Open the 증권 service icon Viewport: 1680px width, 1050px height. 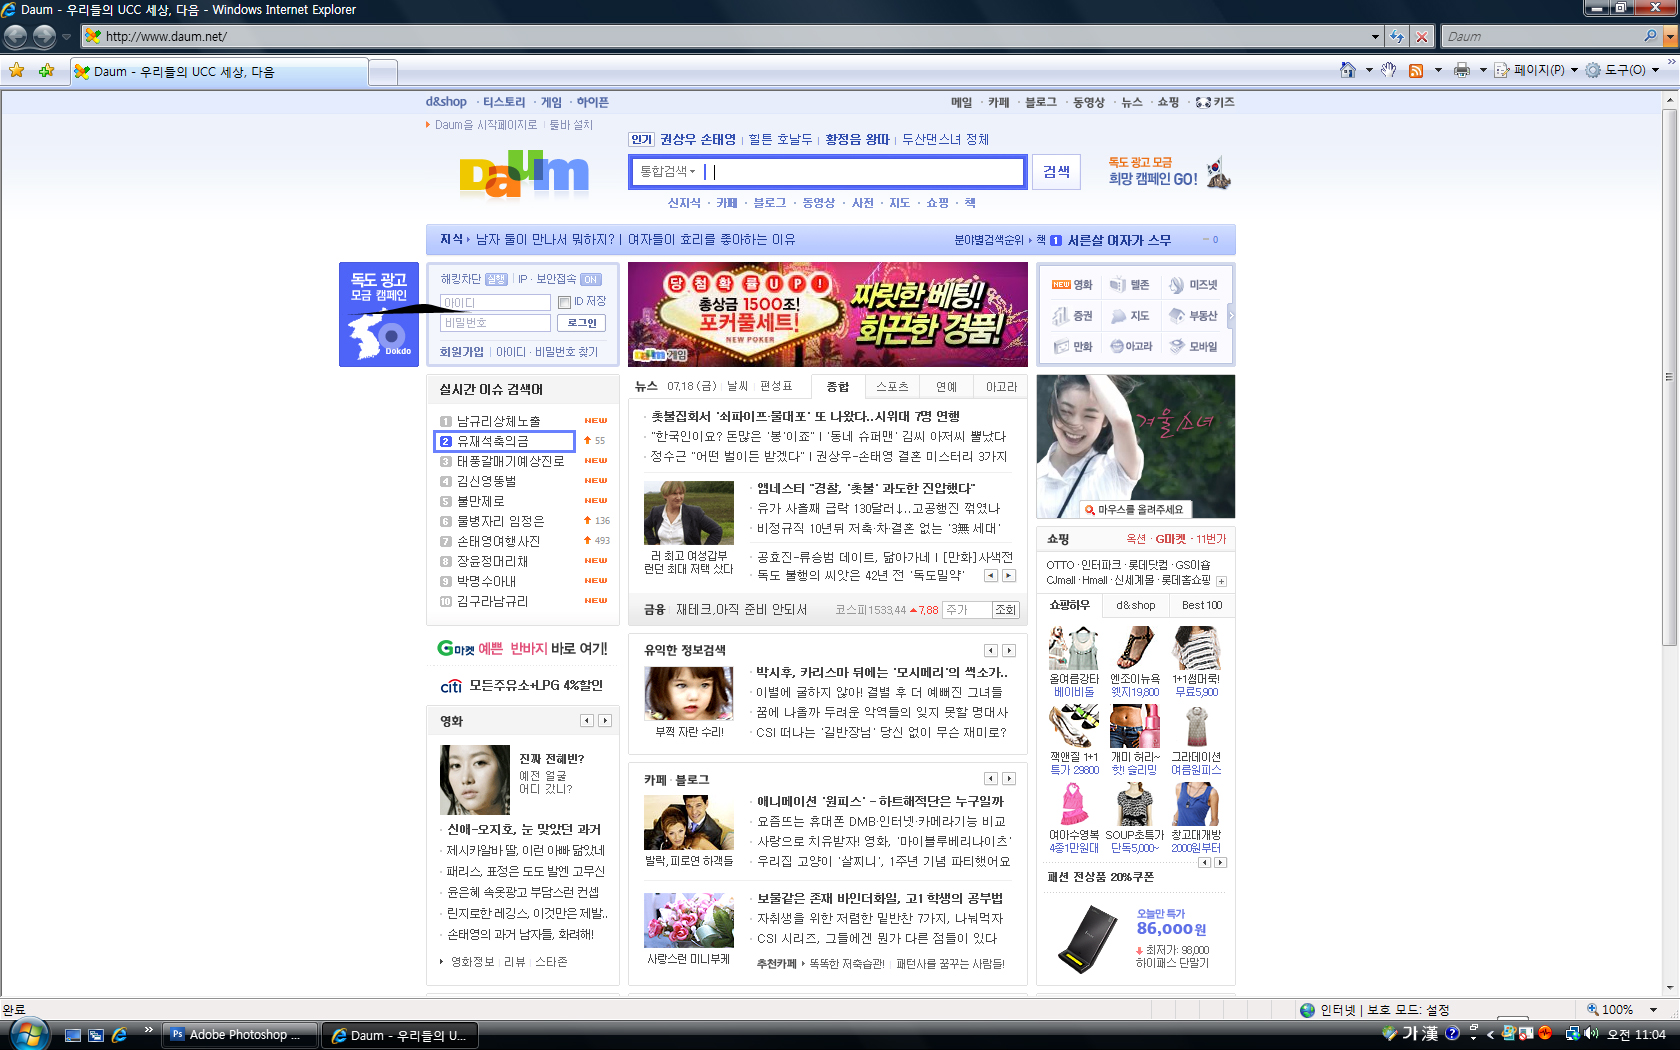(x=1072, y=316)
